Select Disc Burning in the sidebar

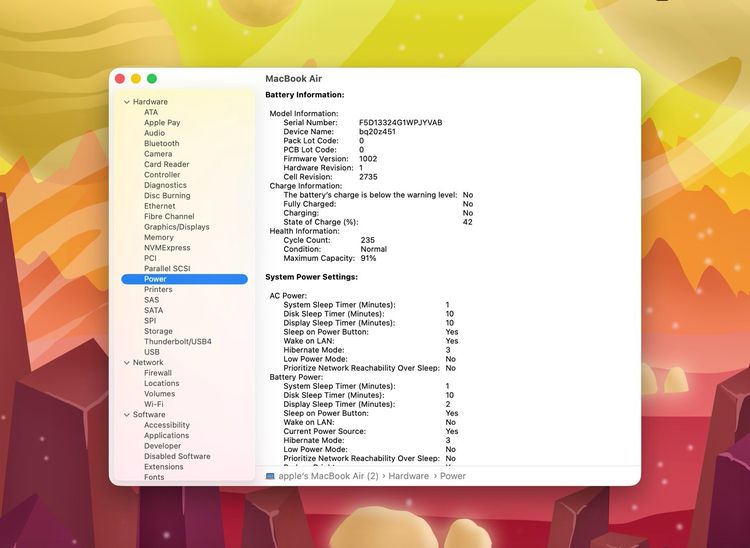click(167, 196)
